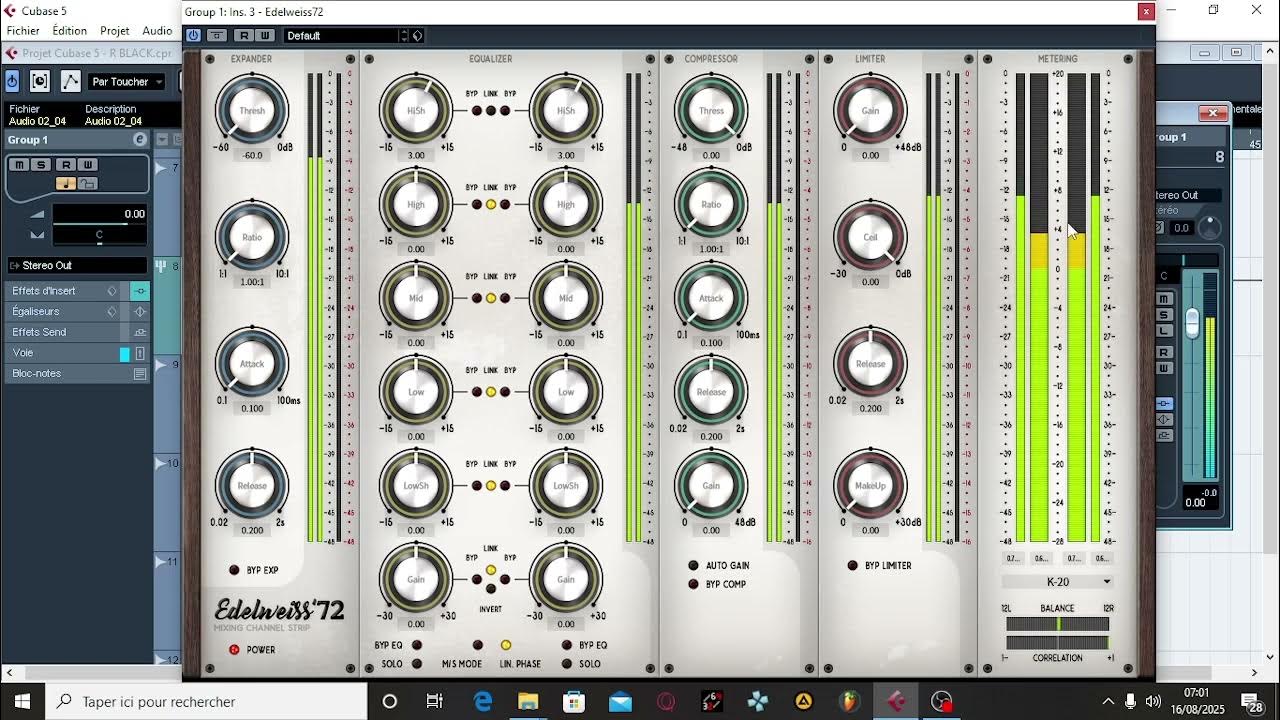
Task: Open Microsoft Edge from taskbar
Action: pyautogui.click(x=483, y=701)
